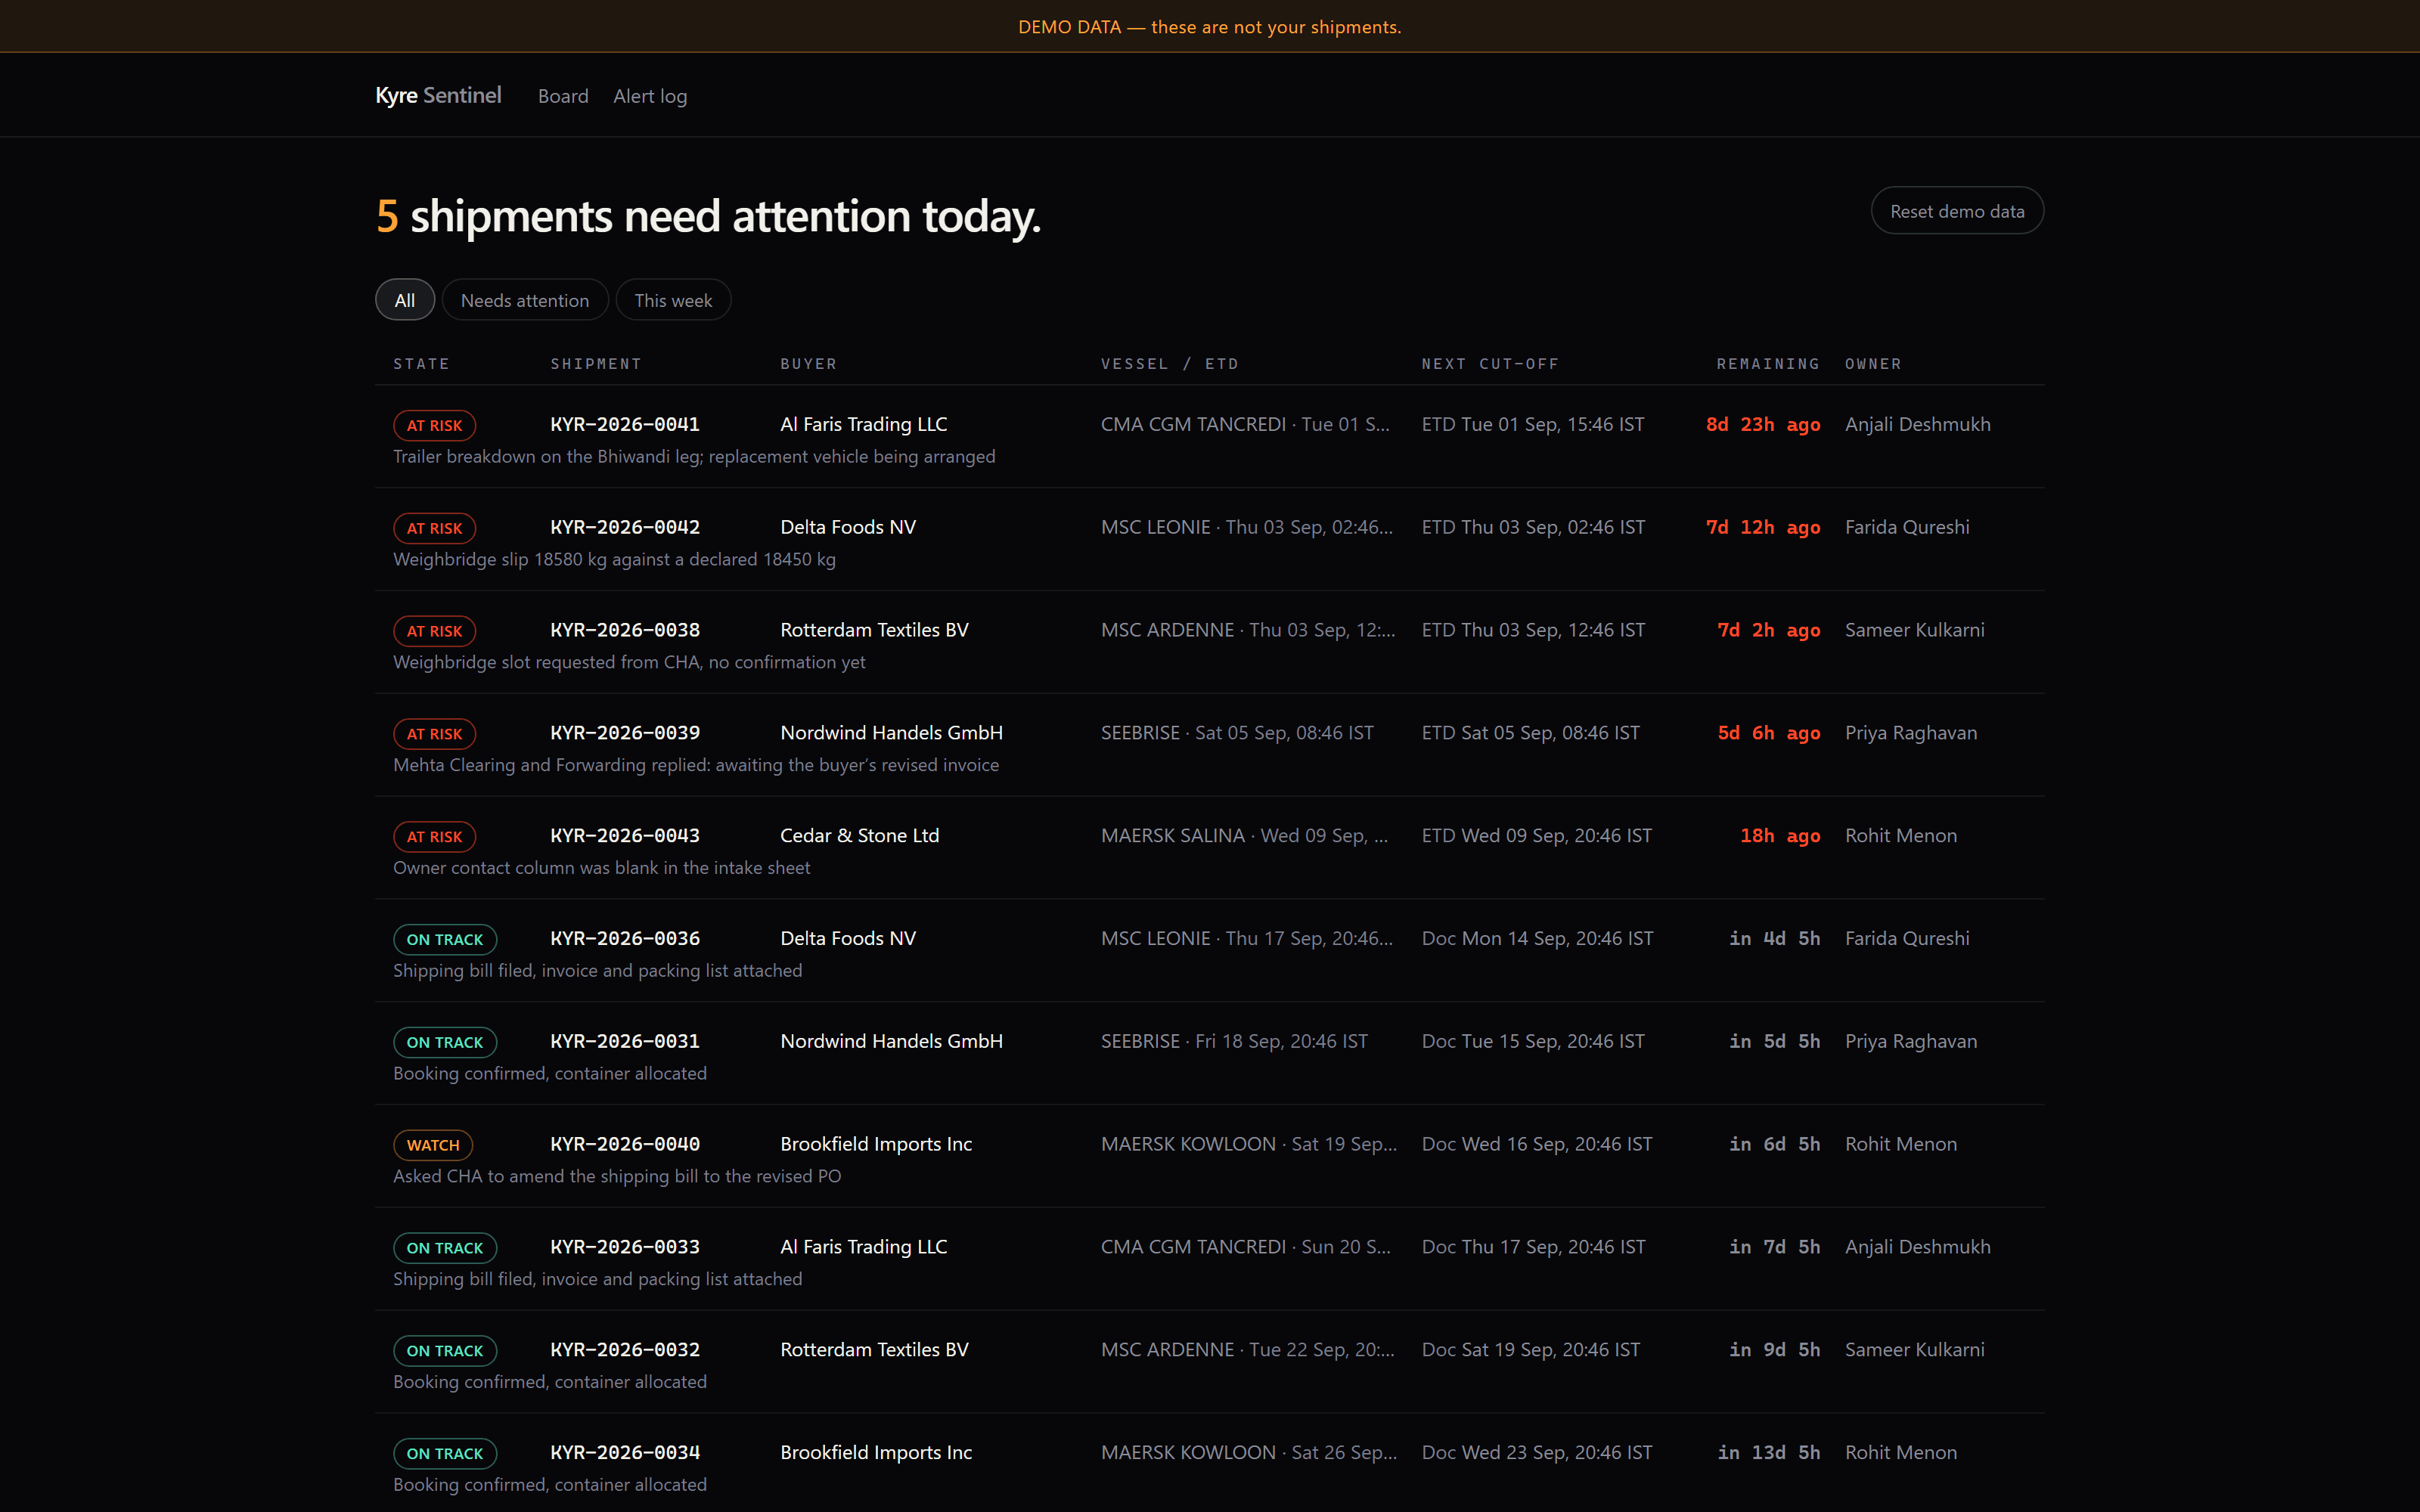2420x1512 pixels.
Task: Select buyer Brookfield Imports Inc in KYR-2026-0040 row
Action: pos(876,1144)
